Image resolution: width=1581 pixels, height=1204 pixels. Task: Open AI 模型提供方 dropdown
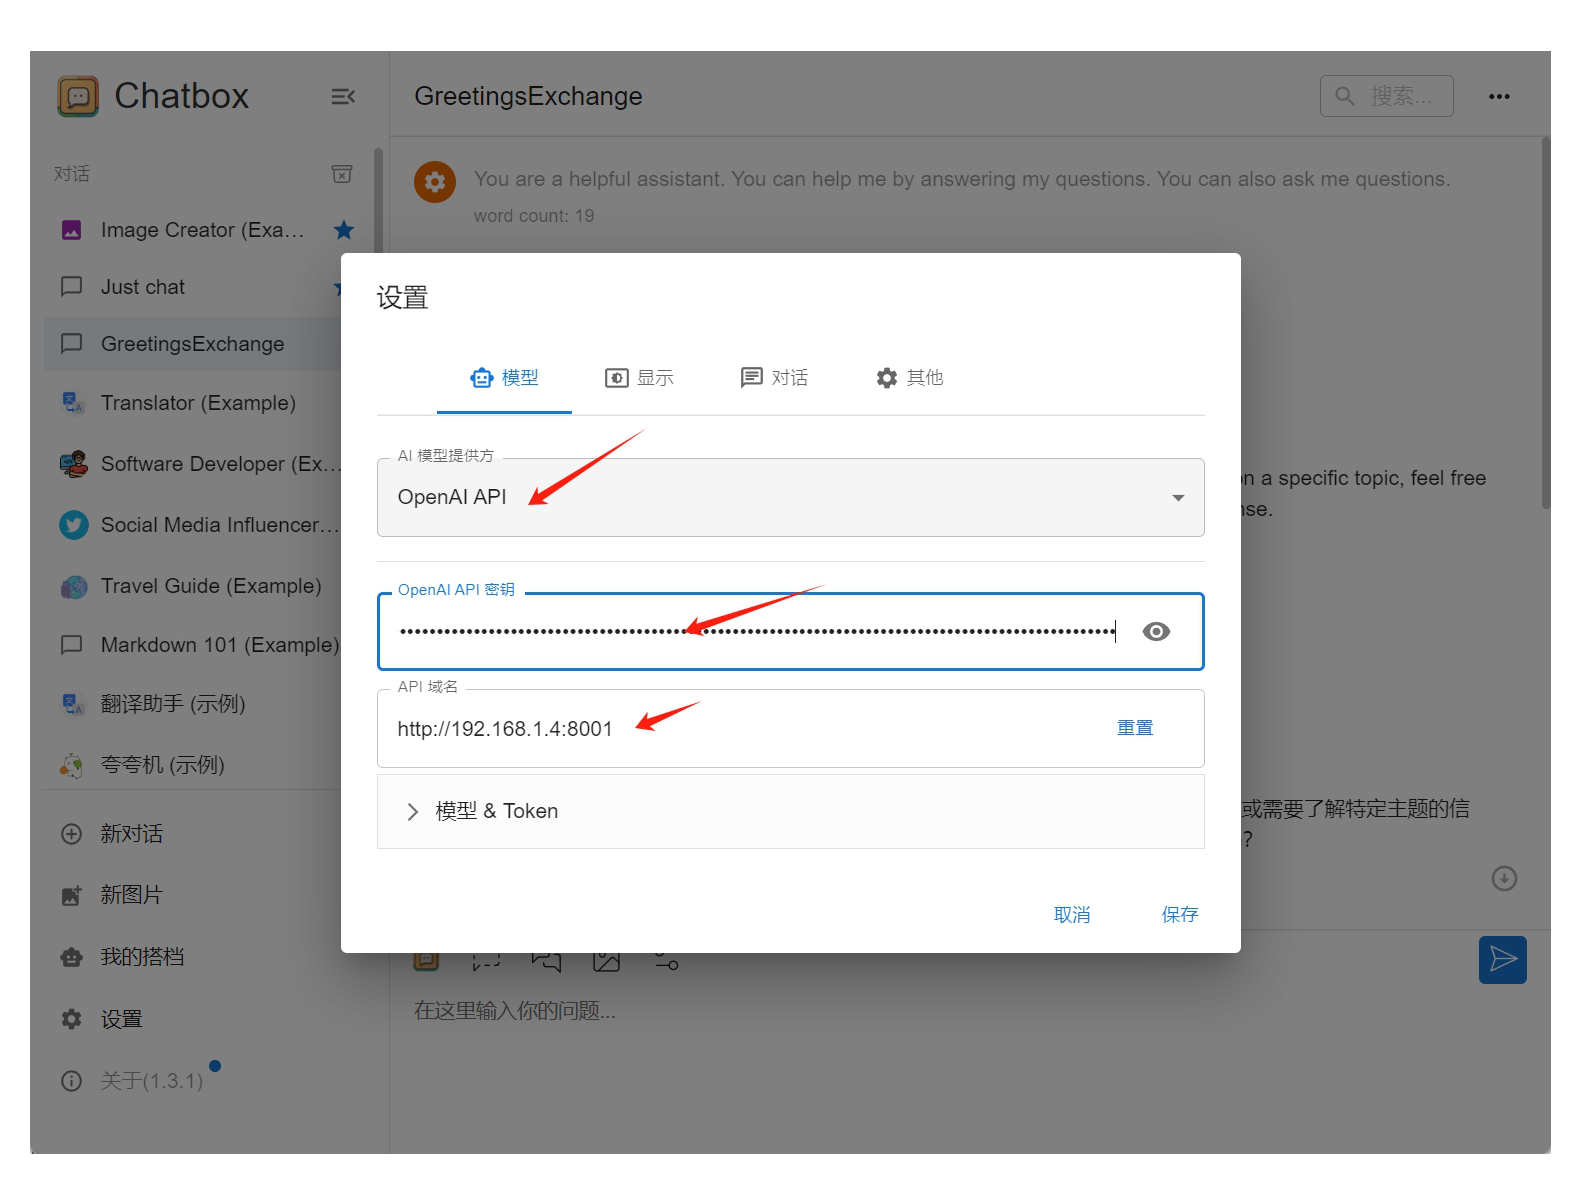(790, 497)
